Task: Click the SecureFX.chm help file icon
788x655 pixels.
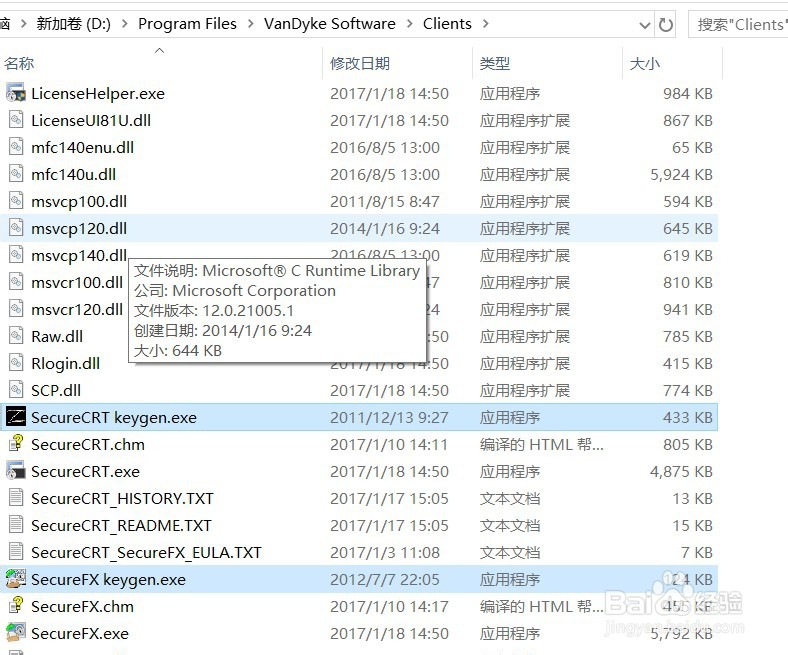Action: click(16, 606)
